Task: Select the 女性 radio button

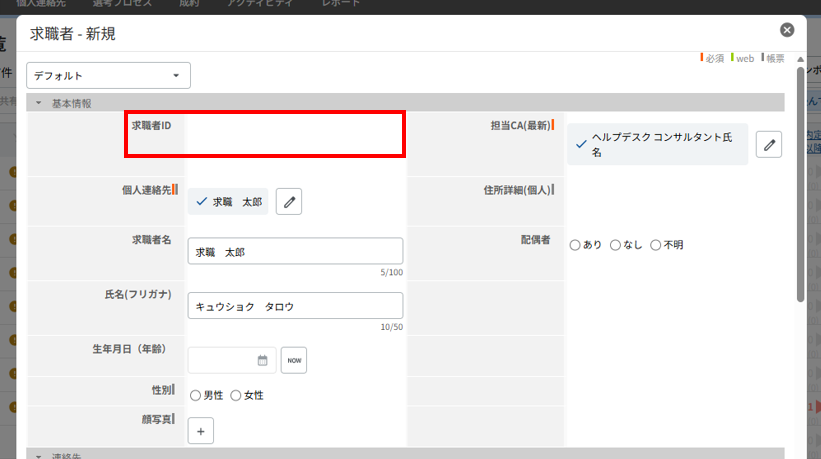Action: tap(236, 395)
